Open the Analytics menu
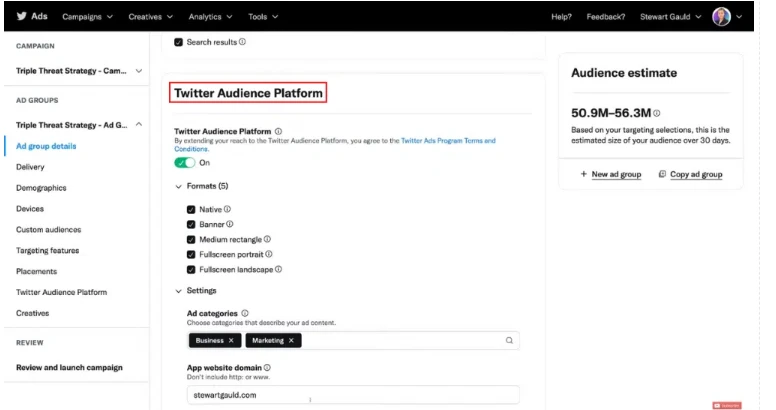The height and width of the screenshot is (410, 776). pyautogui.click(x=210, y=17)
